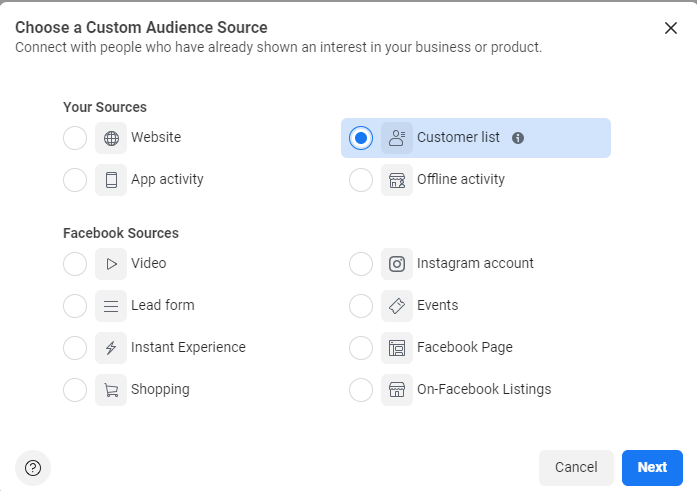This screenshot has height=491, width=697.
Task: Click the globe icon for Website source
Action: pyautogui.click(x=111, y=138)
